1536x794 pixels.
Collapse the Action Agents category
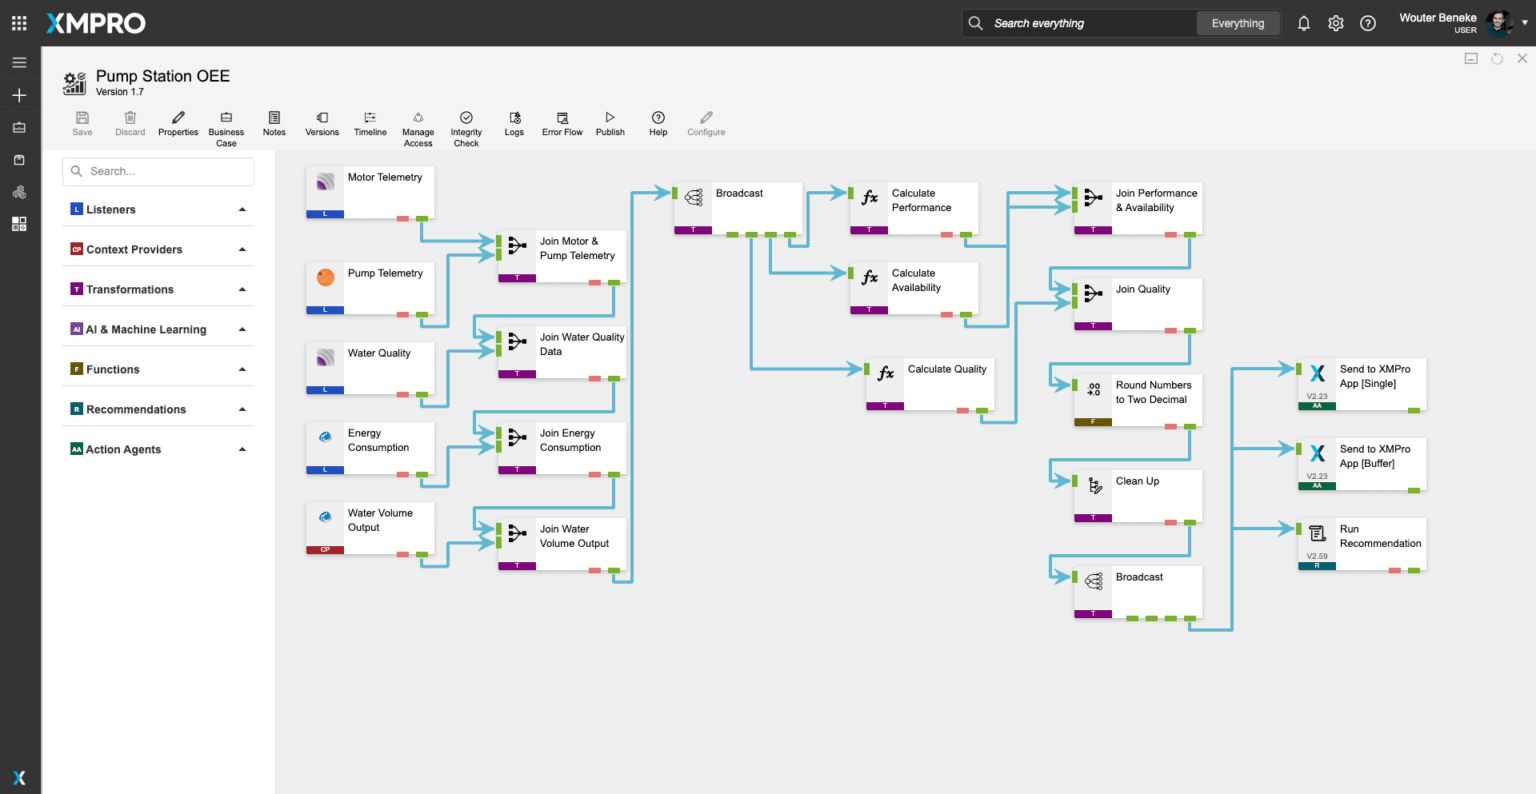coord(242,450)
